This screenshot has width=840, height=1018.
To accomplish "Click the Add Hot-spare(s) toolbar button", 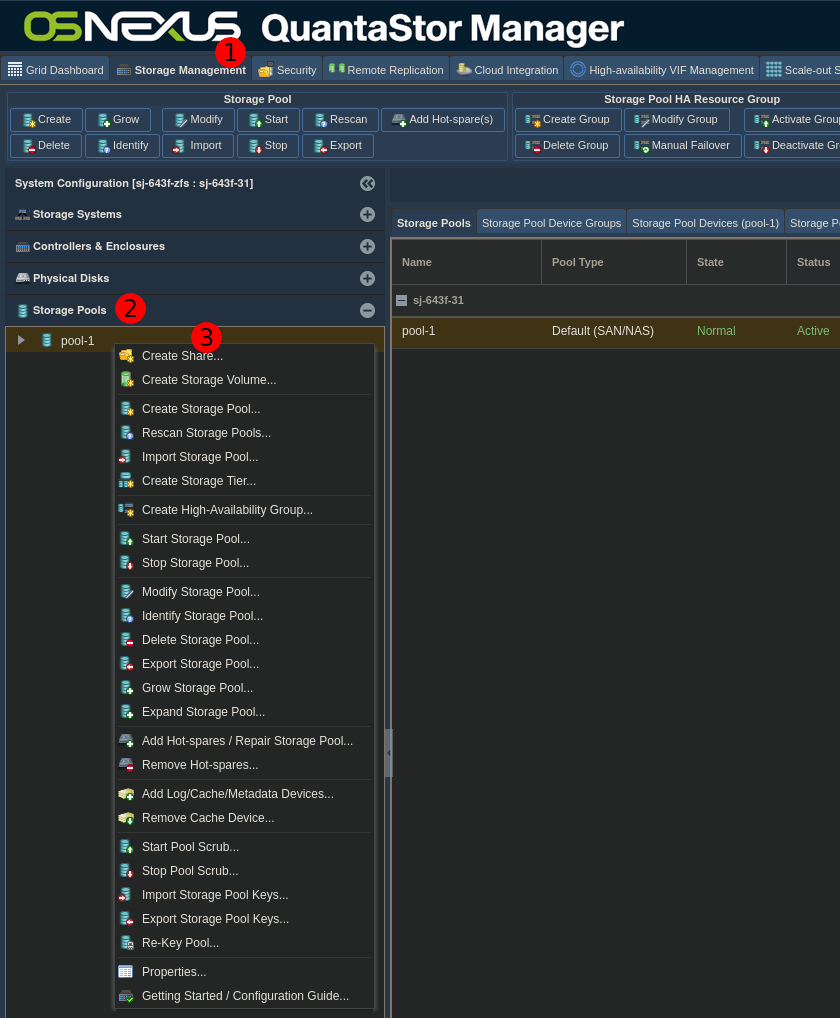I will pyautogui.click(x=442, y=120).
